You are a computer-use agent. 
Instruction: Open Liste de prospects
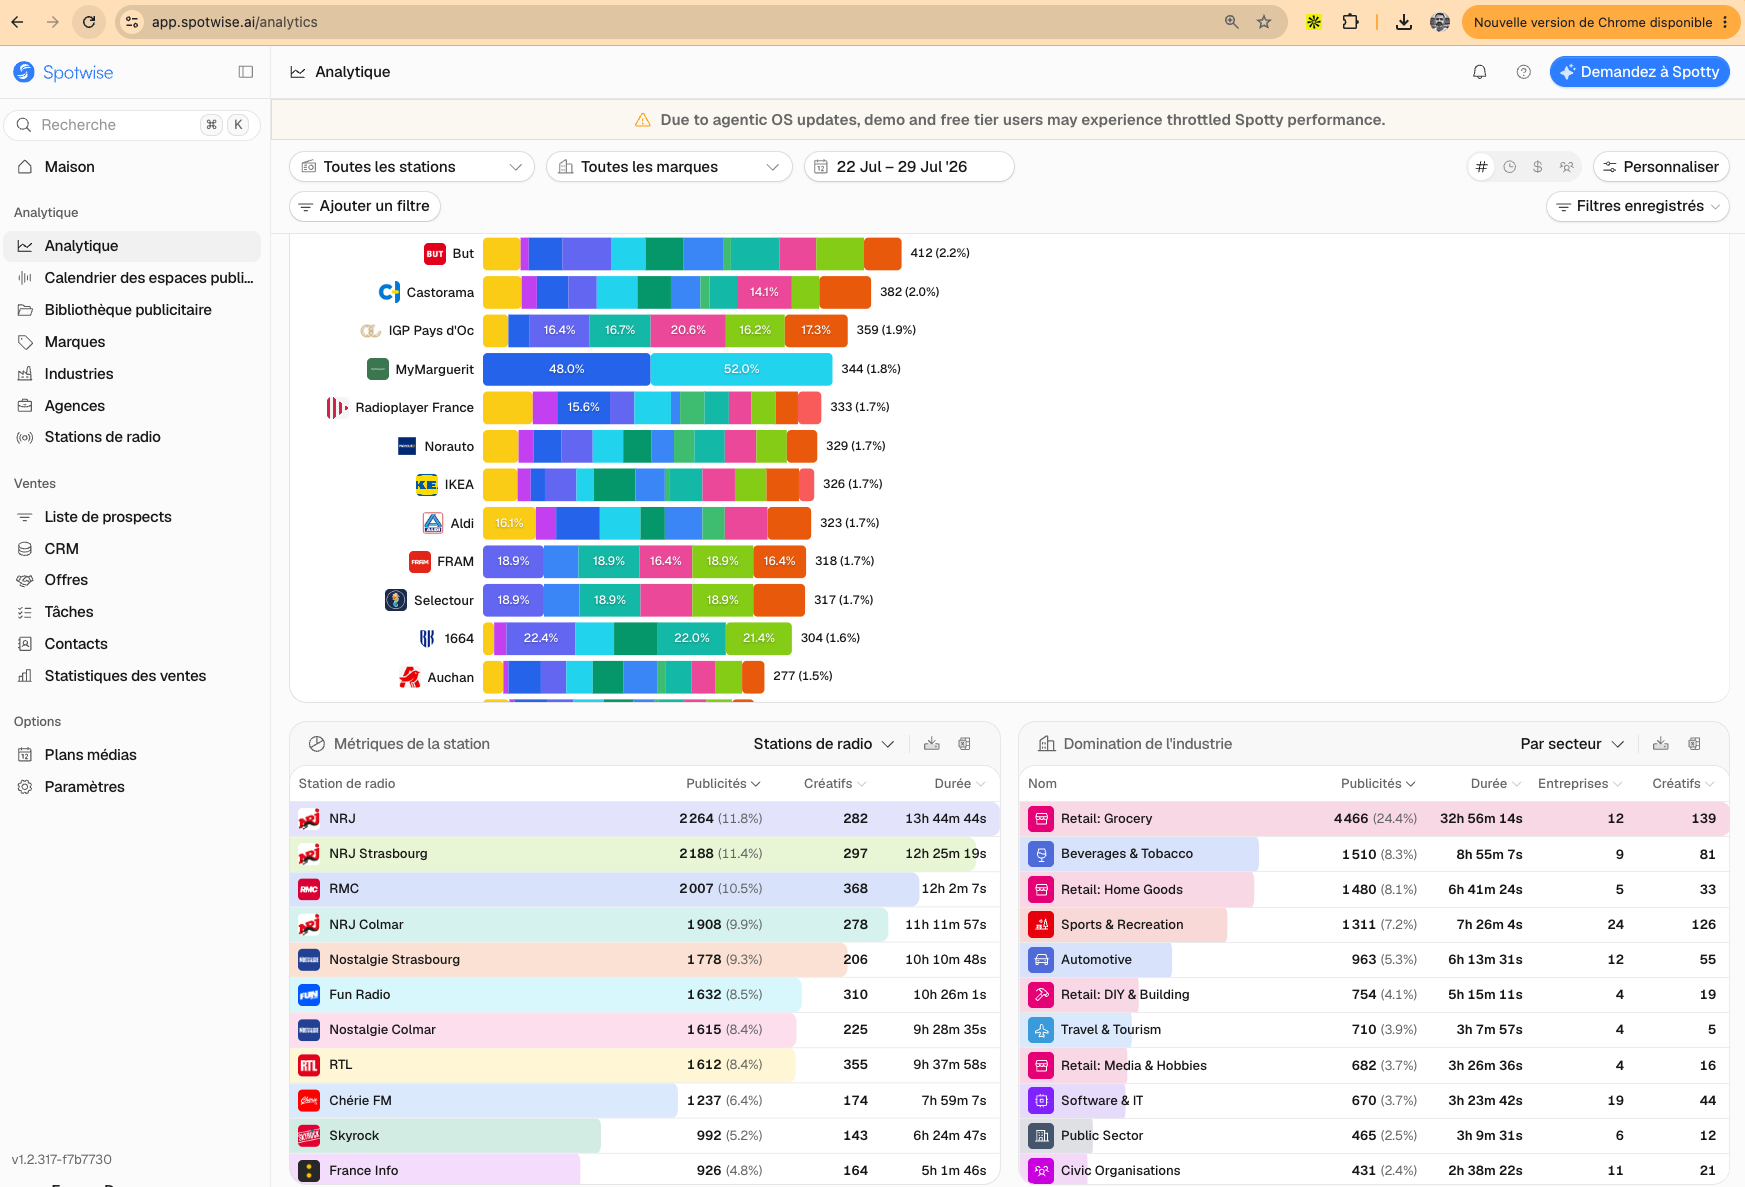tap(132, 517)
